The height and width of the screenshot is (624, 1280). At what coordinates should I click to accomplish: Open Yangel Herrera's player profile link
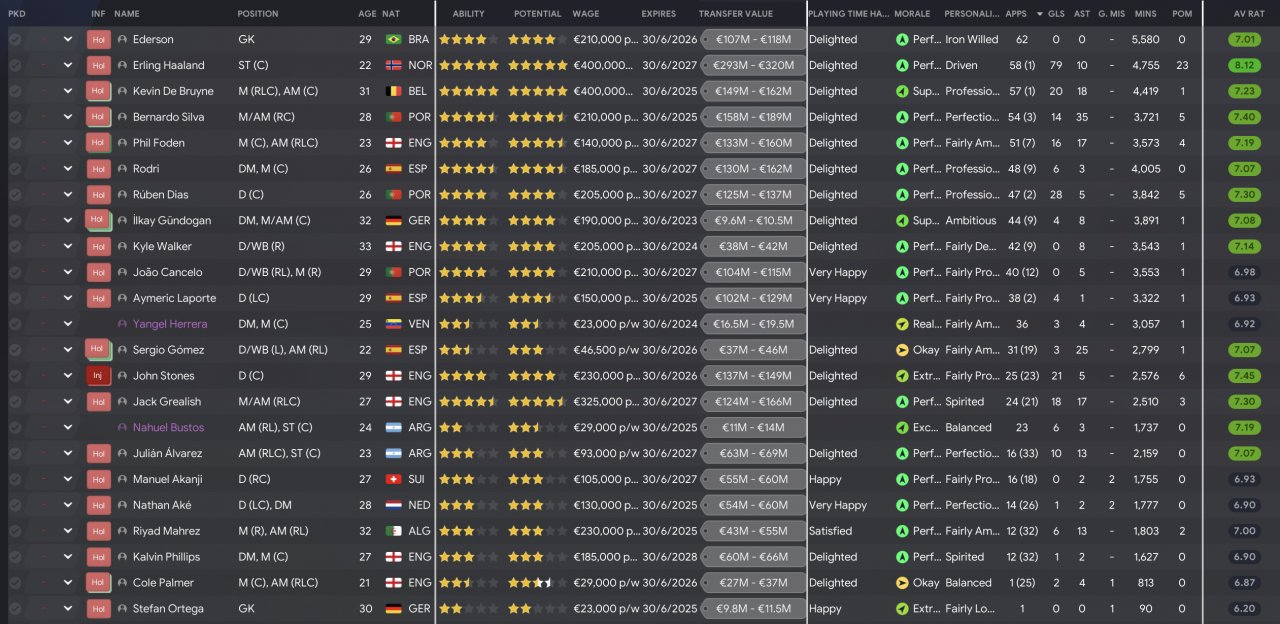(170, 324)
